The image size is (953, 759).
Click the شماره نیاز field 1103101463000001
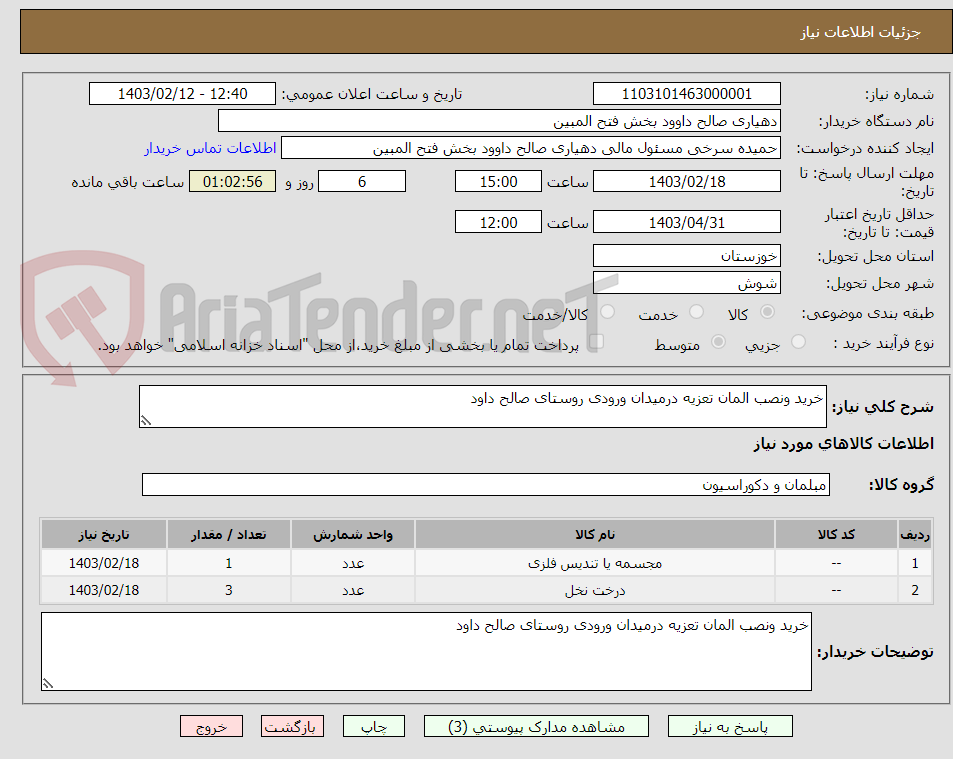(687, 94)
